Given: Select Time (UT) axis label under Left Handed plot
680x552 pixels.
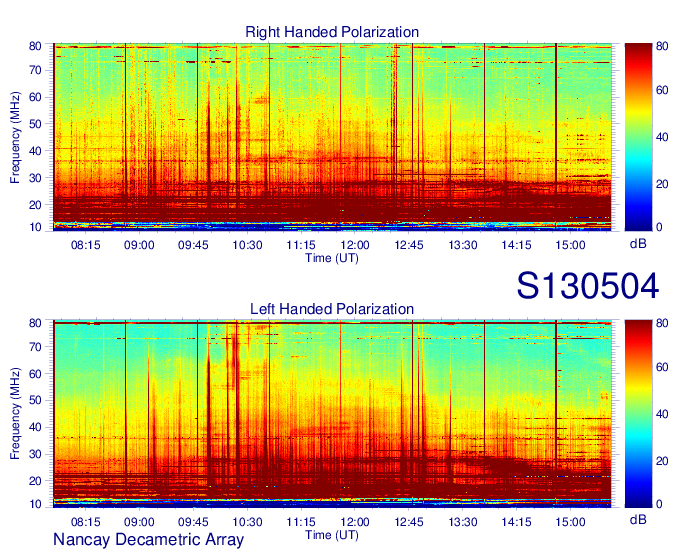Looking at the screenshot, I should pyautogui.click(x=332, y=535).
